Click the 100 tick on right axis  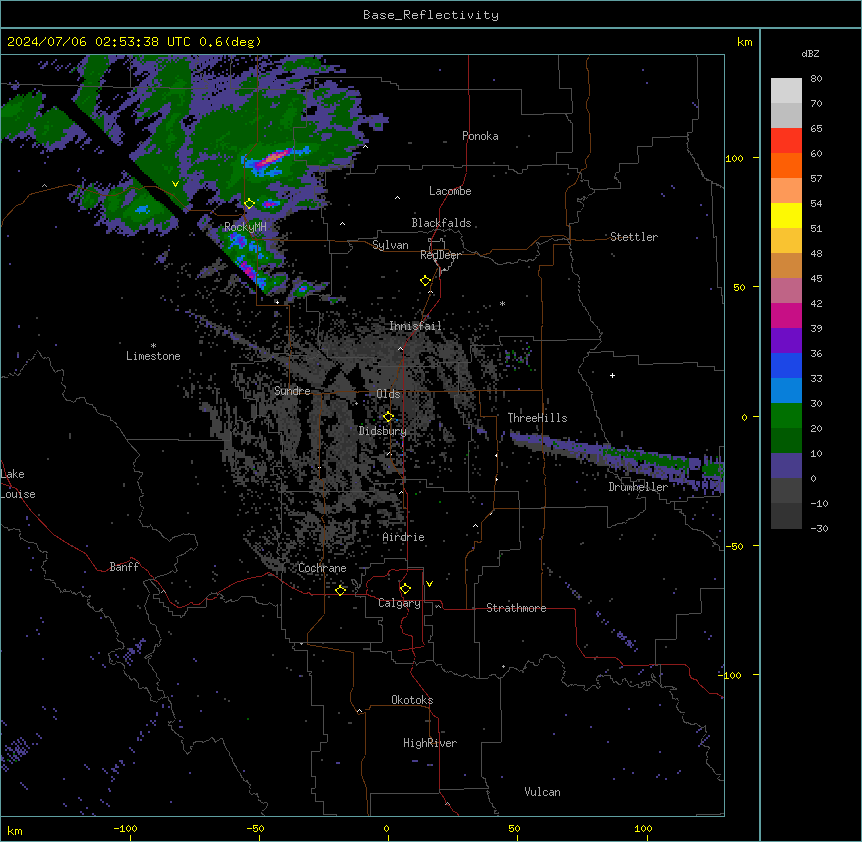click(x=734, y=158)
